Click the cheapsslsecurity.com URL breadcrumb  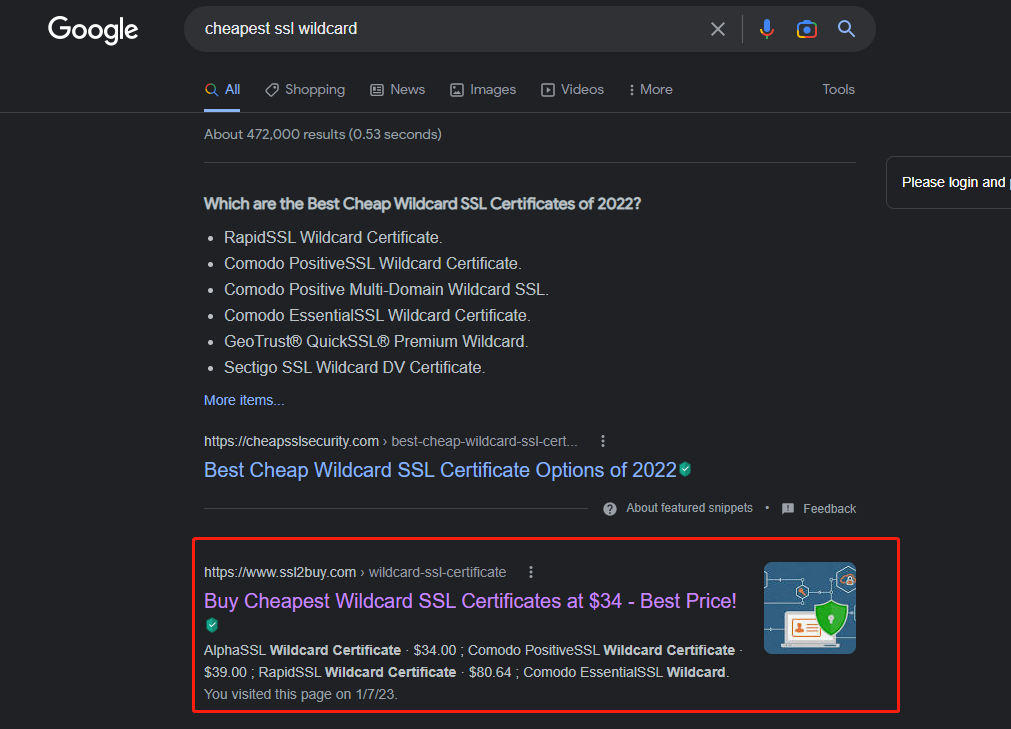pyautogui.click(x=391, y=441)
